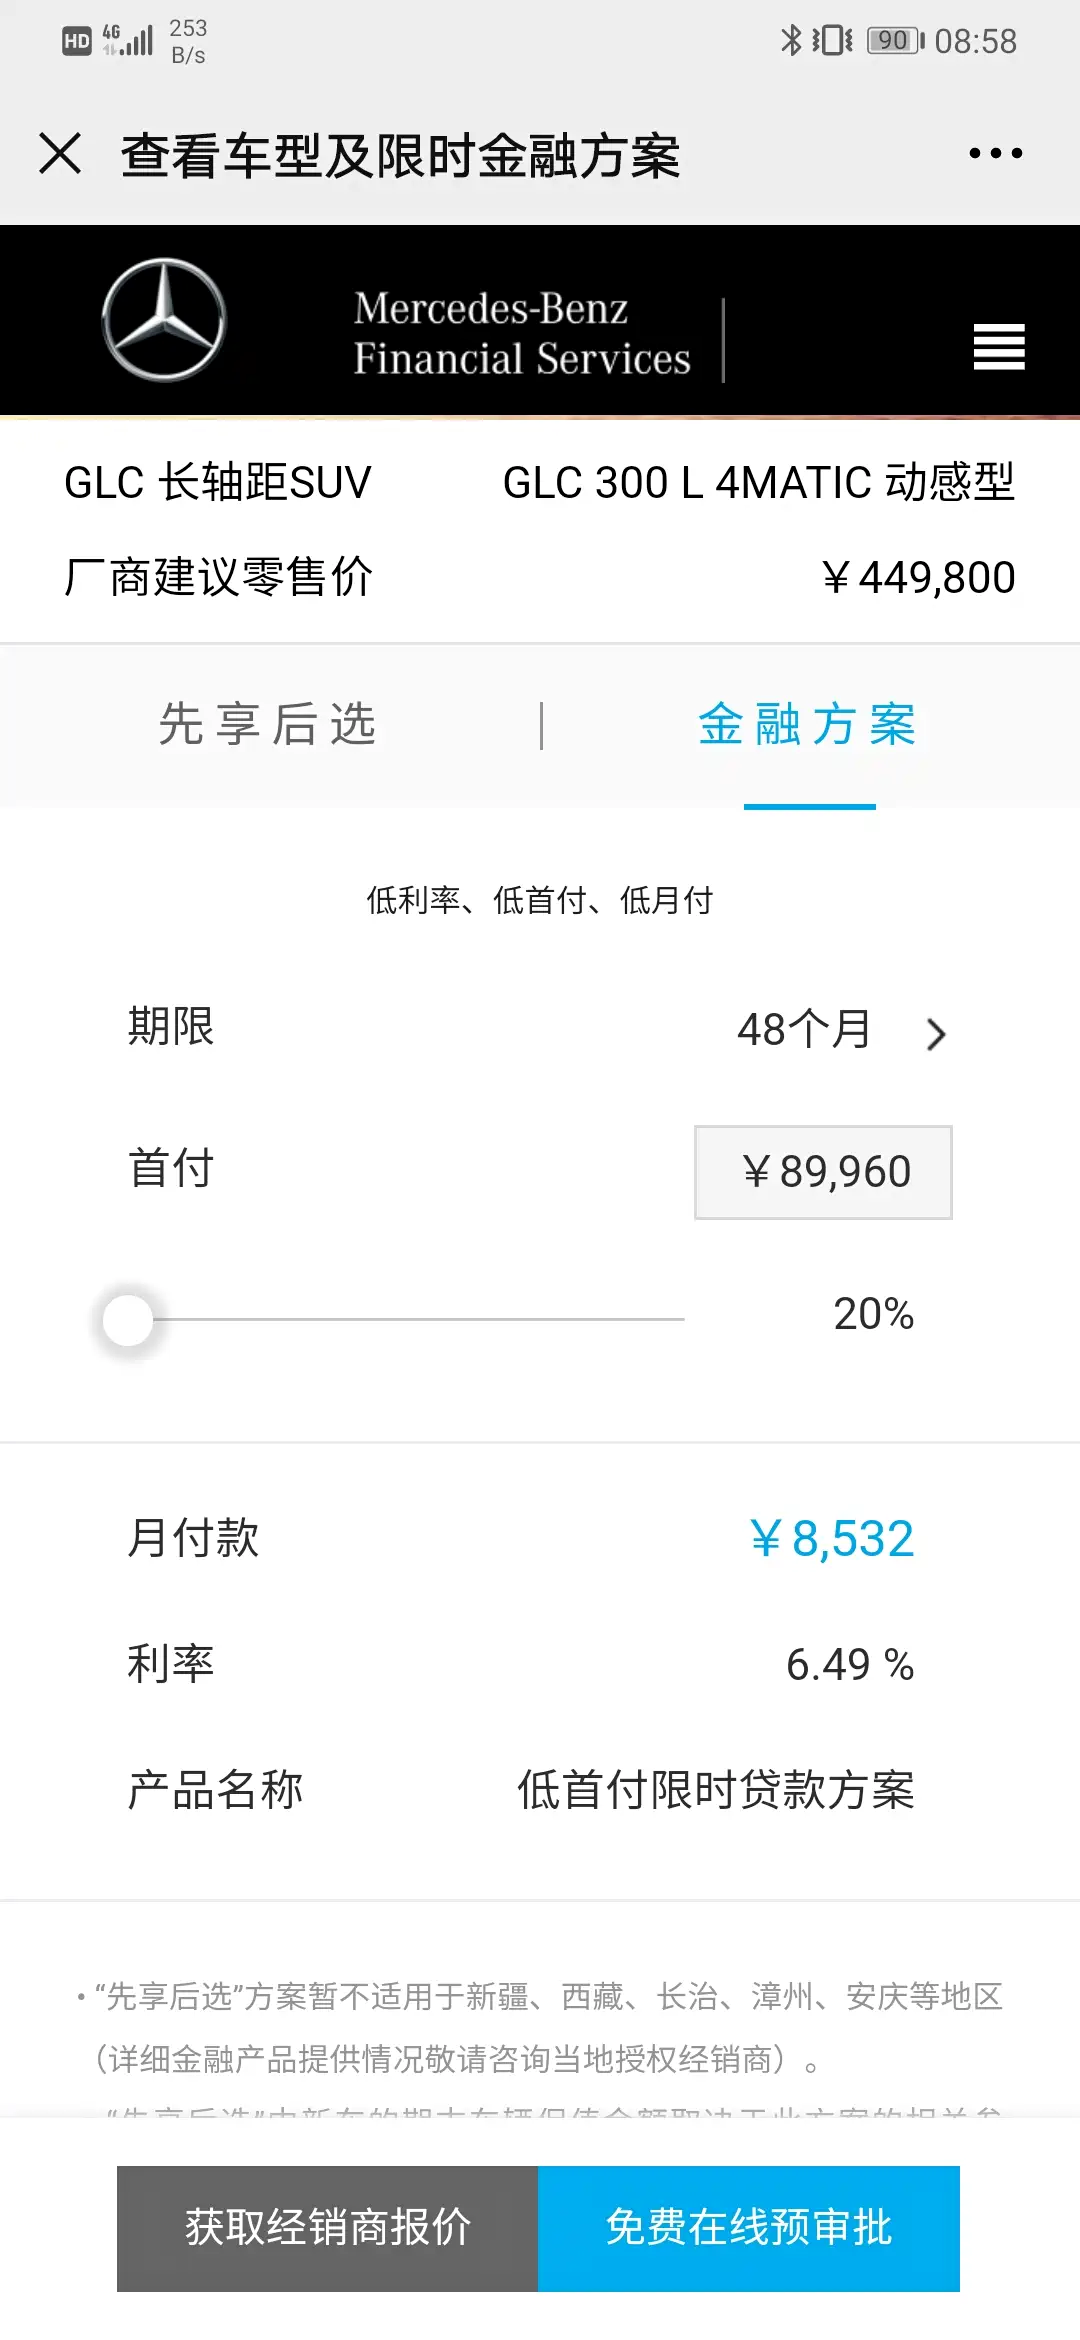Open the three-dot more options menu

pyautogui.click(x=995, y=154)
